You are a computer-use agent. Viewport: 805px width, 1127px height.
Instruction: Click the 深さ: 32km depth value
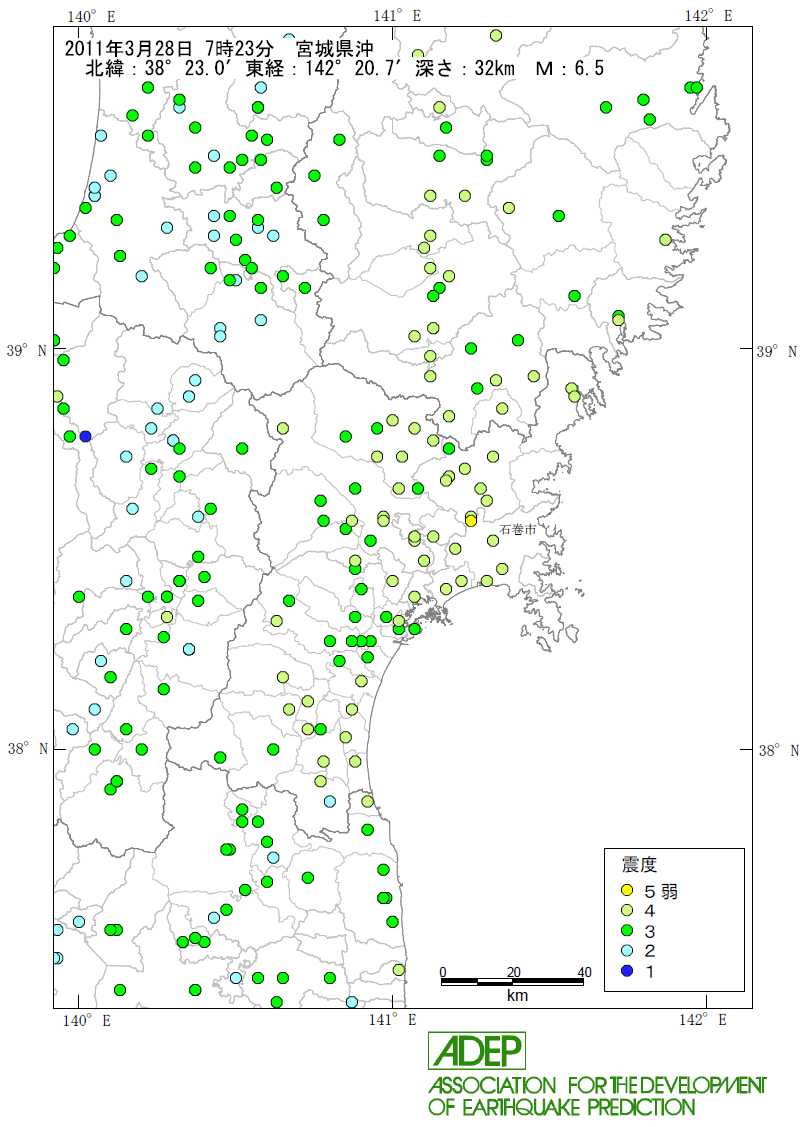(465, 68)
